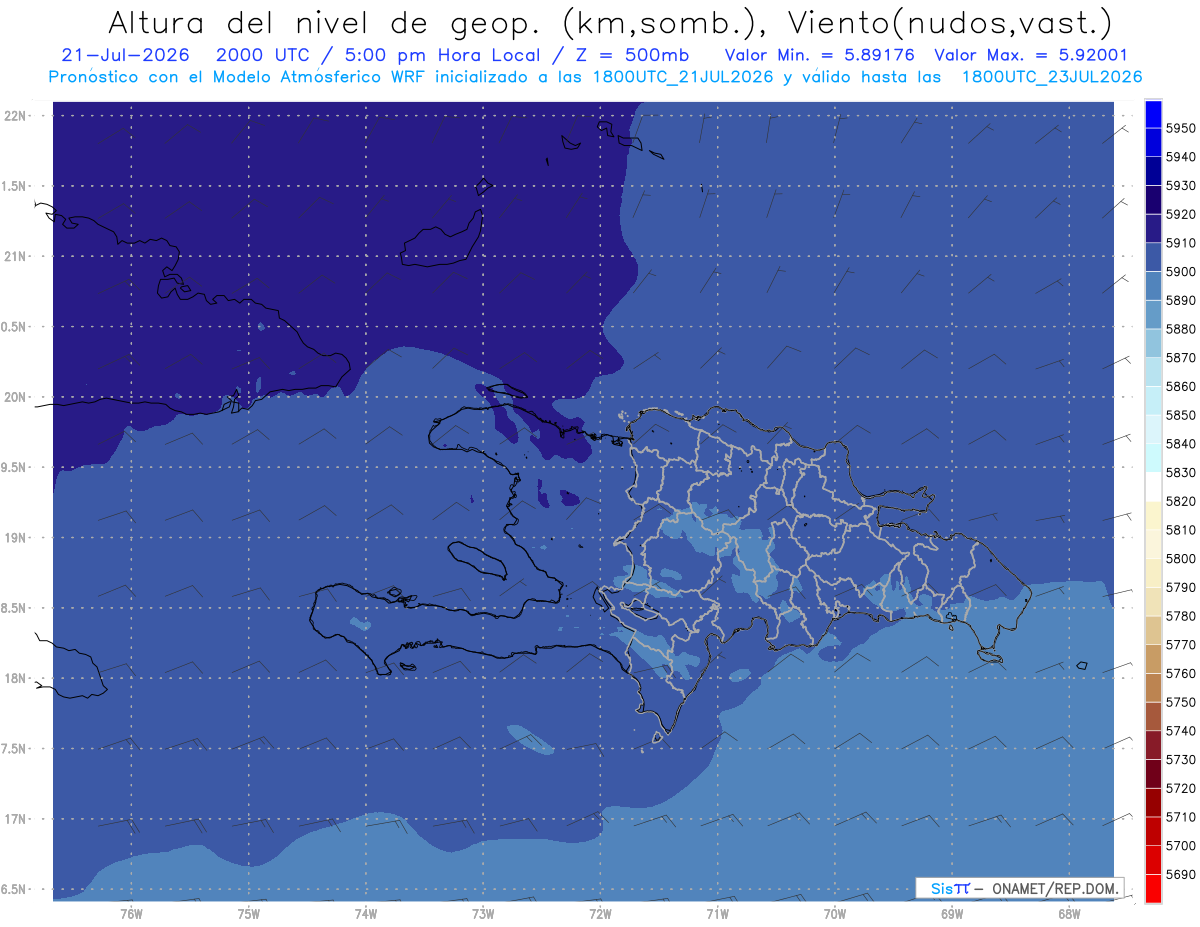Click the '5800' colorbar value
Image resolution: width=1200 pixels, height=927 pixels.
tap(1180, 558)
